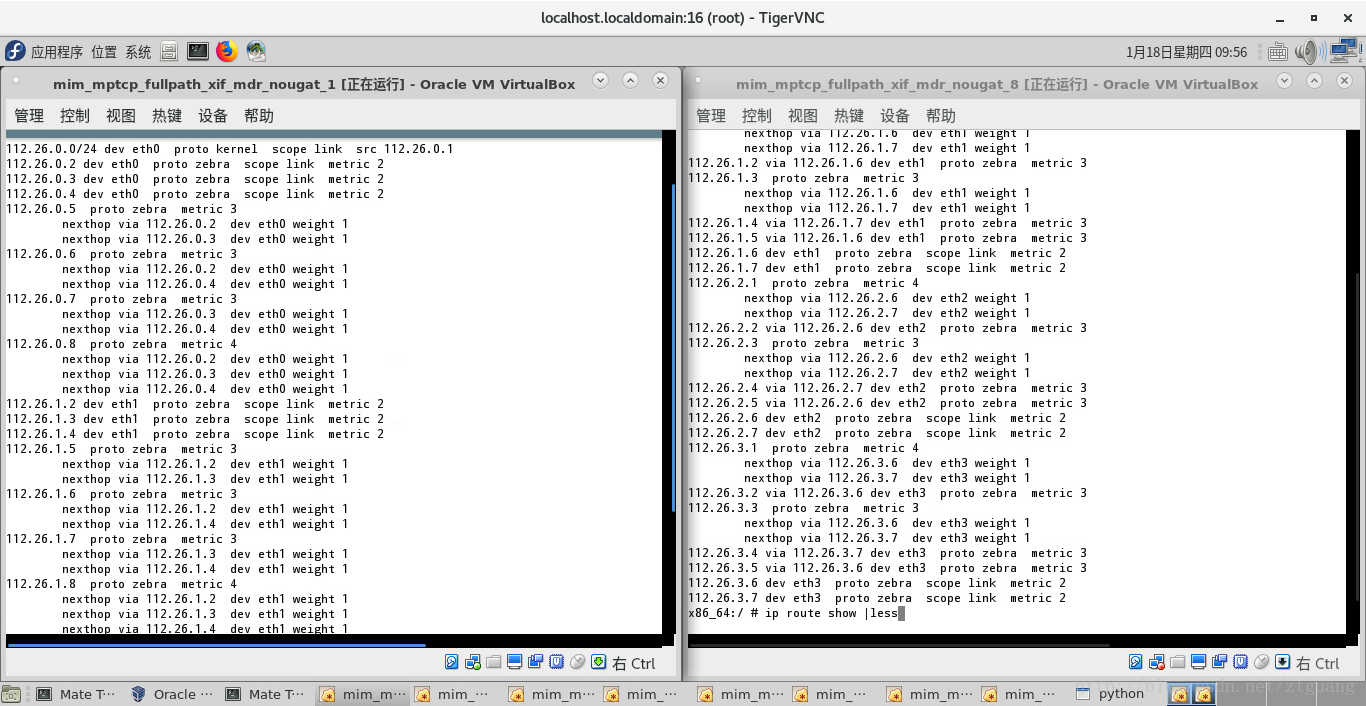
Task: Click '112.26.1.8 proto zebra metric 4' line
Action: click(122, 584)
